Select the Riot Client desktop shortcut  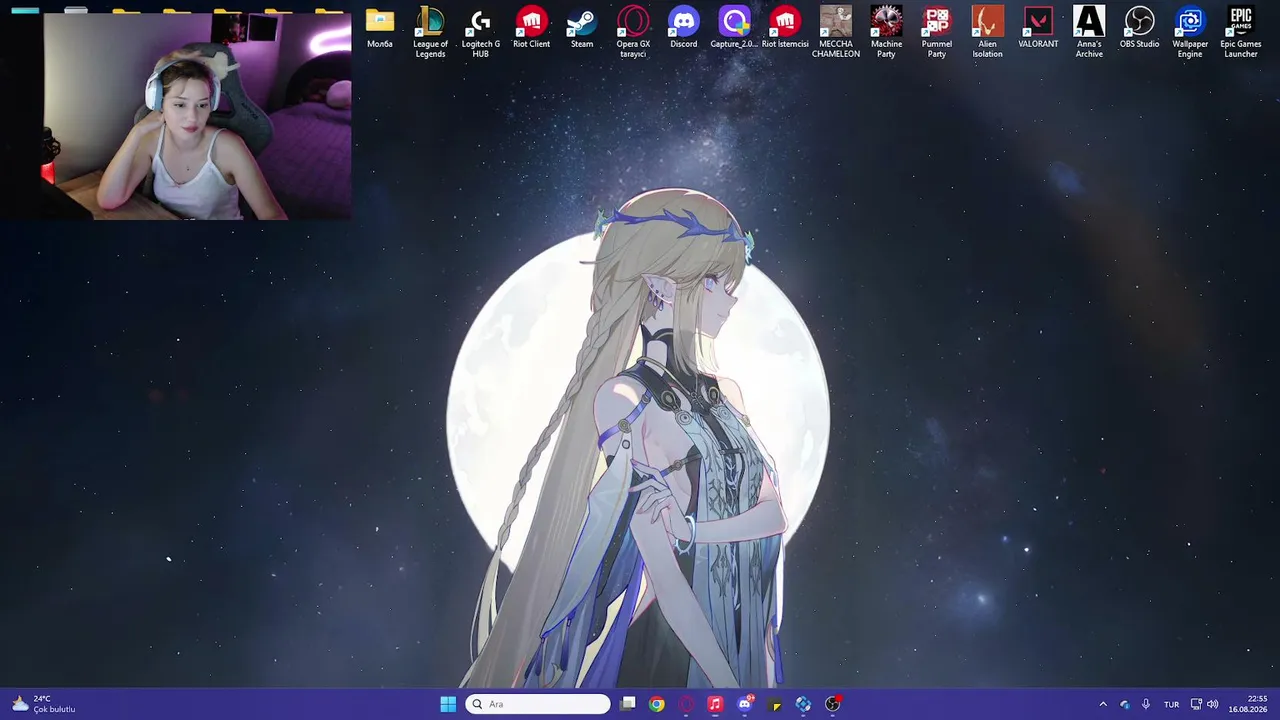coord(531,28)
